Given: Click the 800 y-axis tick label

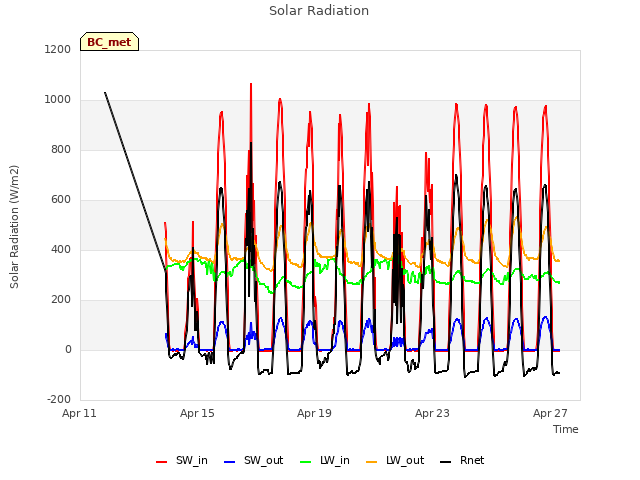Looking at the screenshot, I should pos(61,149).
